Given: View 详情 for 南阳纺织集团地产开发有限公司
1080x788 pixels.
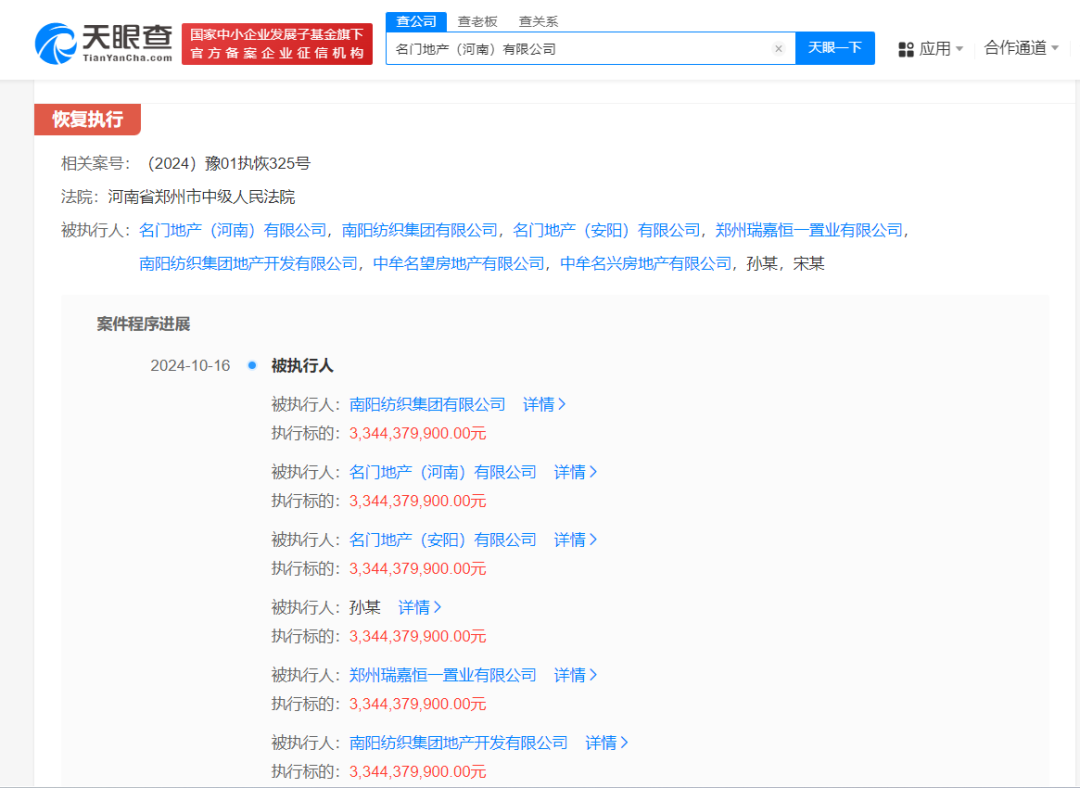Looking at the screenshot, I should [x=606, y=743].
